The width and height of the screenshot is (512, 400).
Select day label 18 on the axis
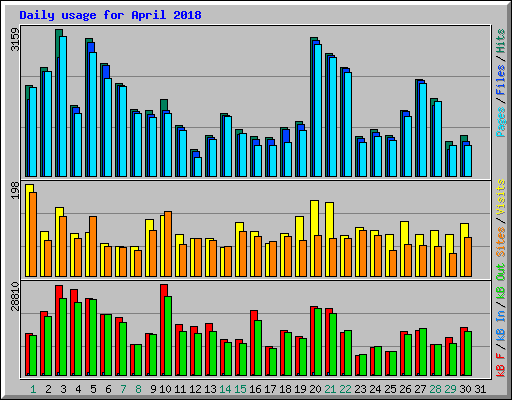(285, 389)
